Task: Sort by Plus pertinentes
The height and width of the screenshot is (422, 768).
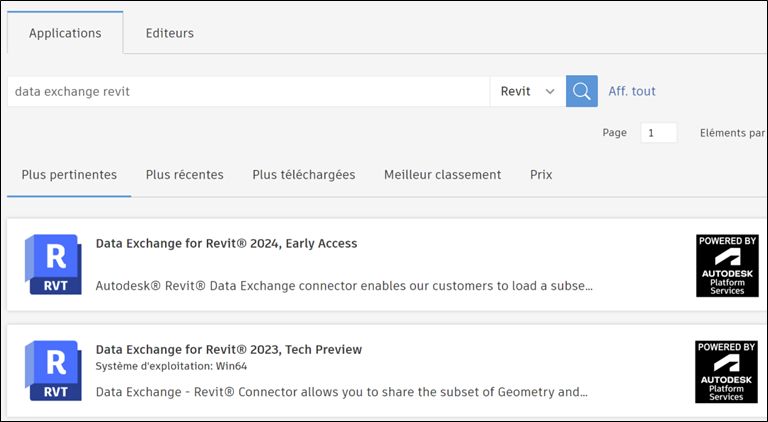Action: (69, 175)
